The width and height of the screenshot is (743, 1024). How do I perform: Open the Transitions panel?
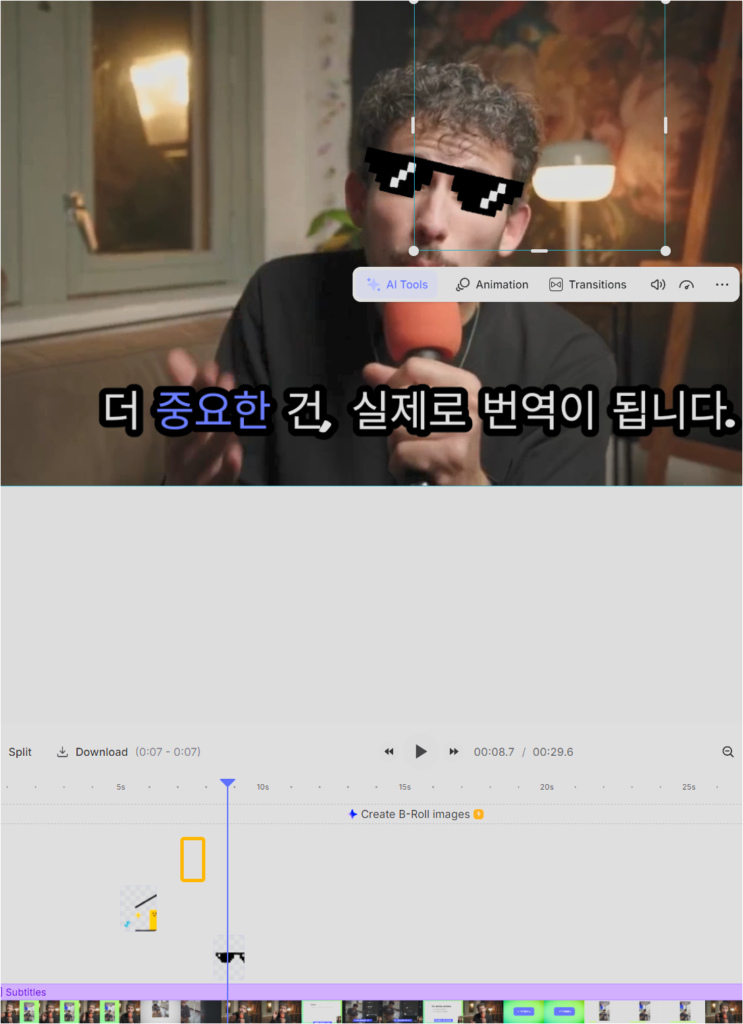[x=587, y=285]
